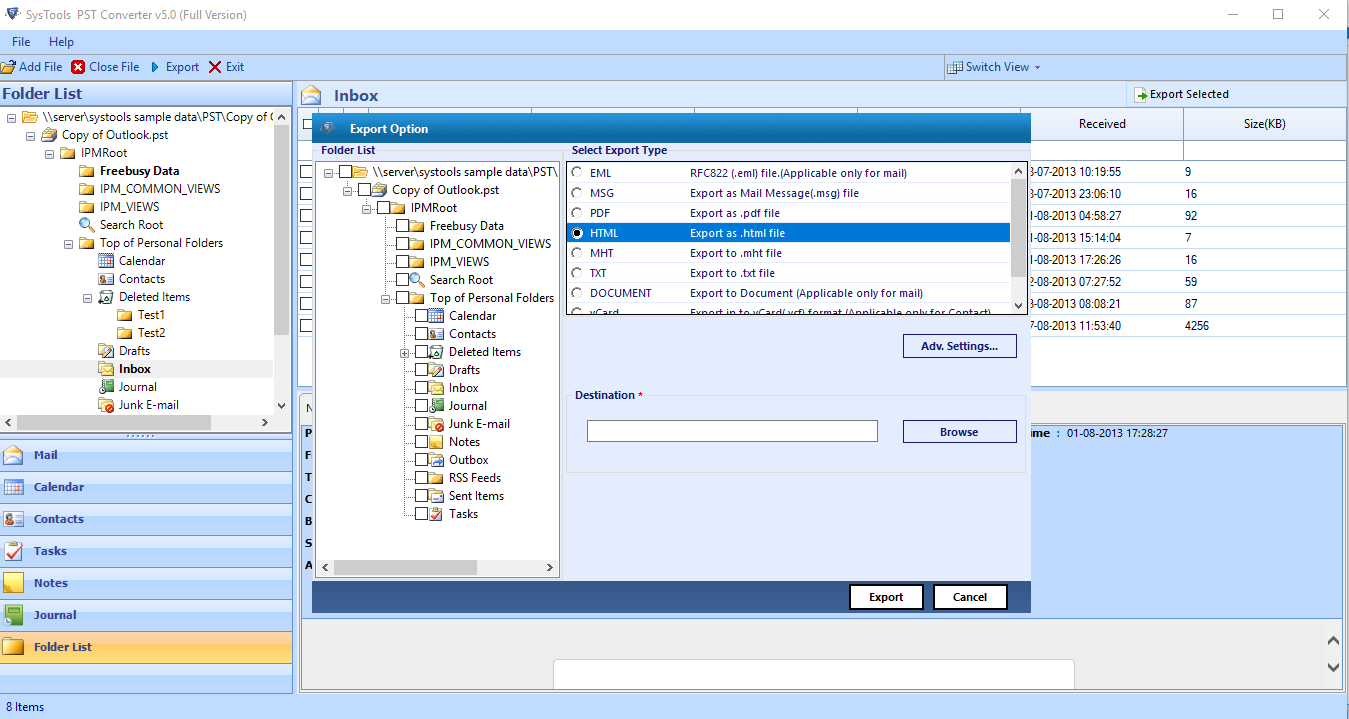Click the Adv. Settings button

point(959,346)
